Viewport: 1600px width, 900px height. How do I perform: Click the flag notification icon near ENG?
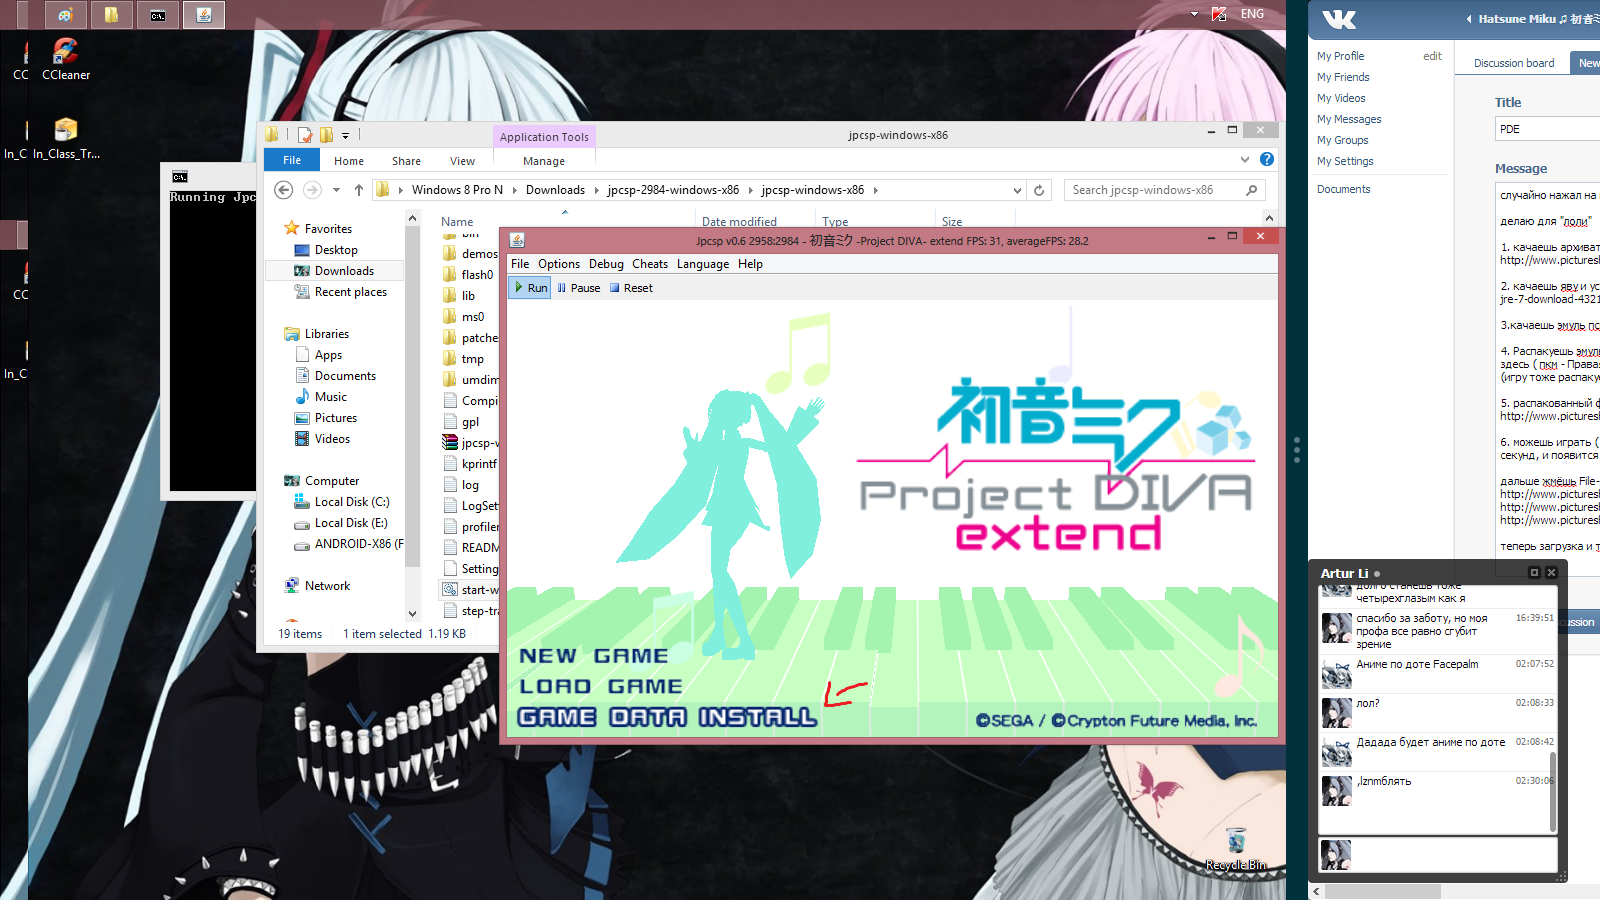[x=1219, y=14]
